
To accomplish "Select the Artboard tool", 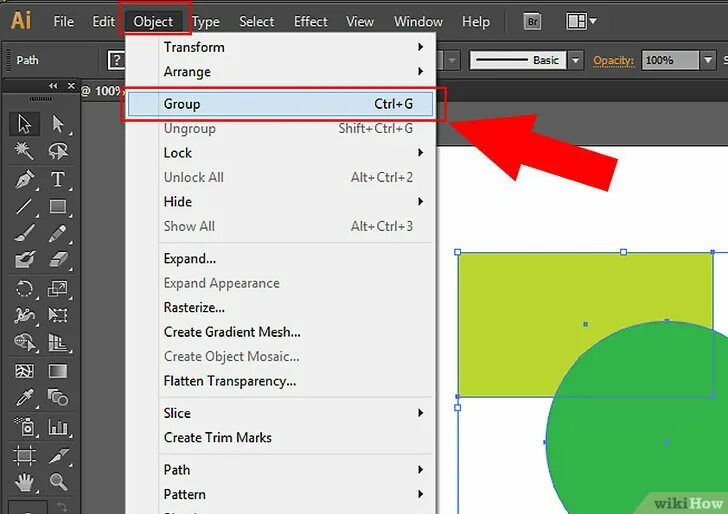I will click(24, 455).
